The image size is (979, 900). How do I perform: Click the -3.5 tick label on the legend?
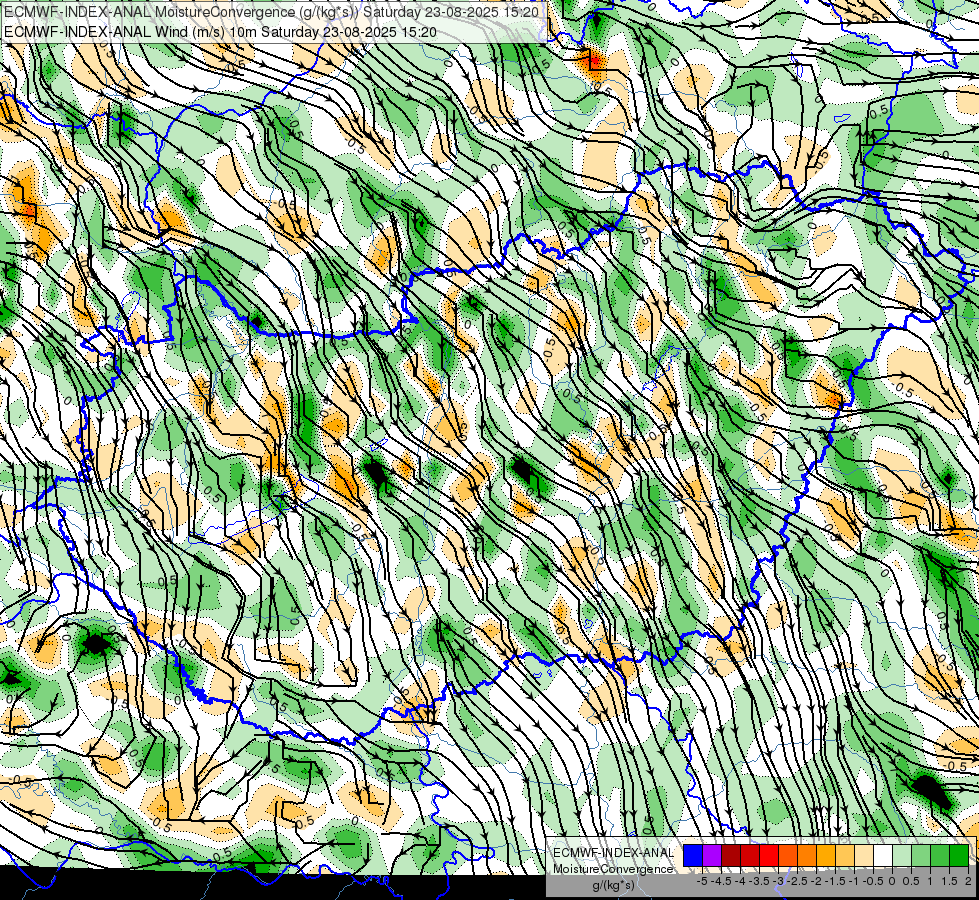pyautogui.click(x=759, y=881)
